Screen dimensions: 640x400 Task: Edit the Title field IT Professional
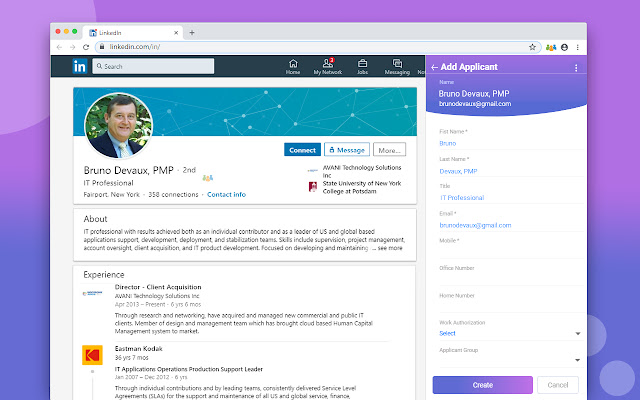(x=510, y=198)
